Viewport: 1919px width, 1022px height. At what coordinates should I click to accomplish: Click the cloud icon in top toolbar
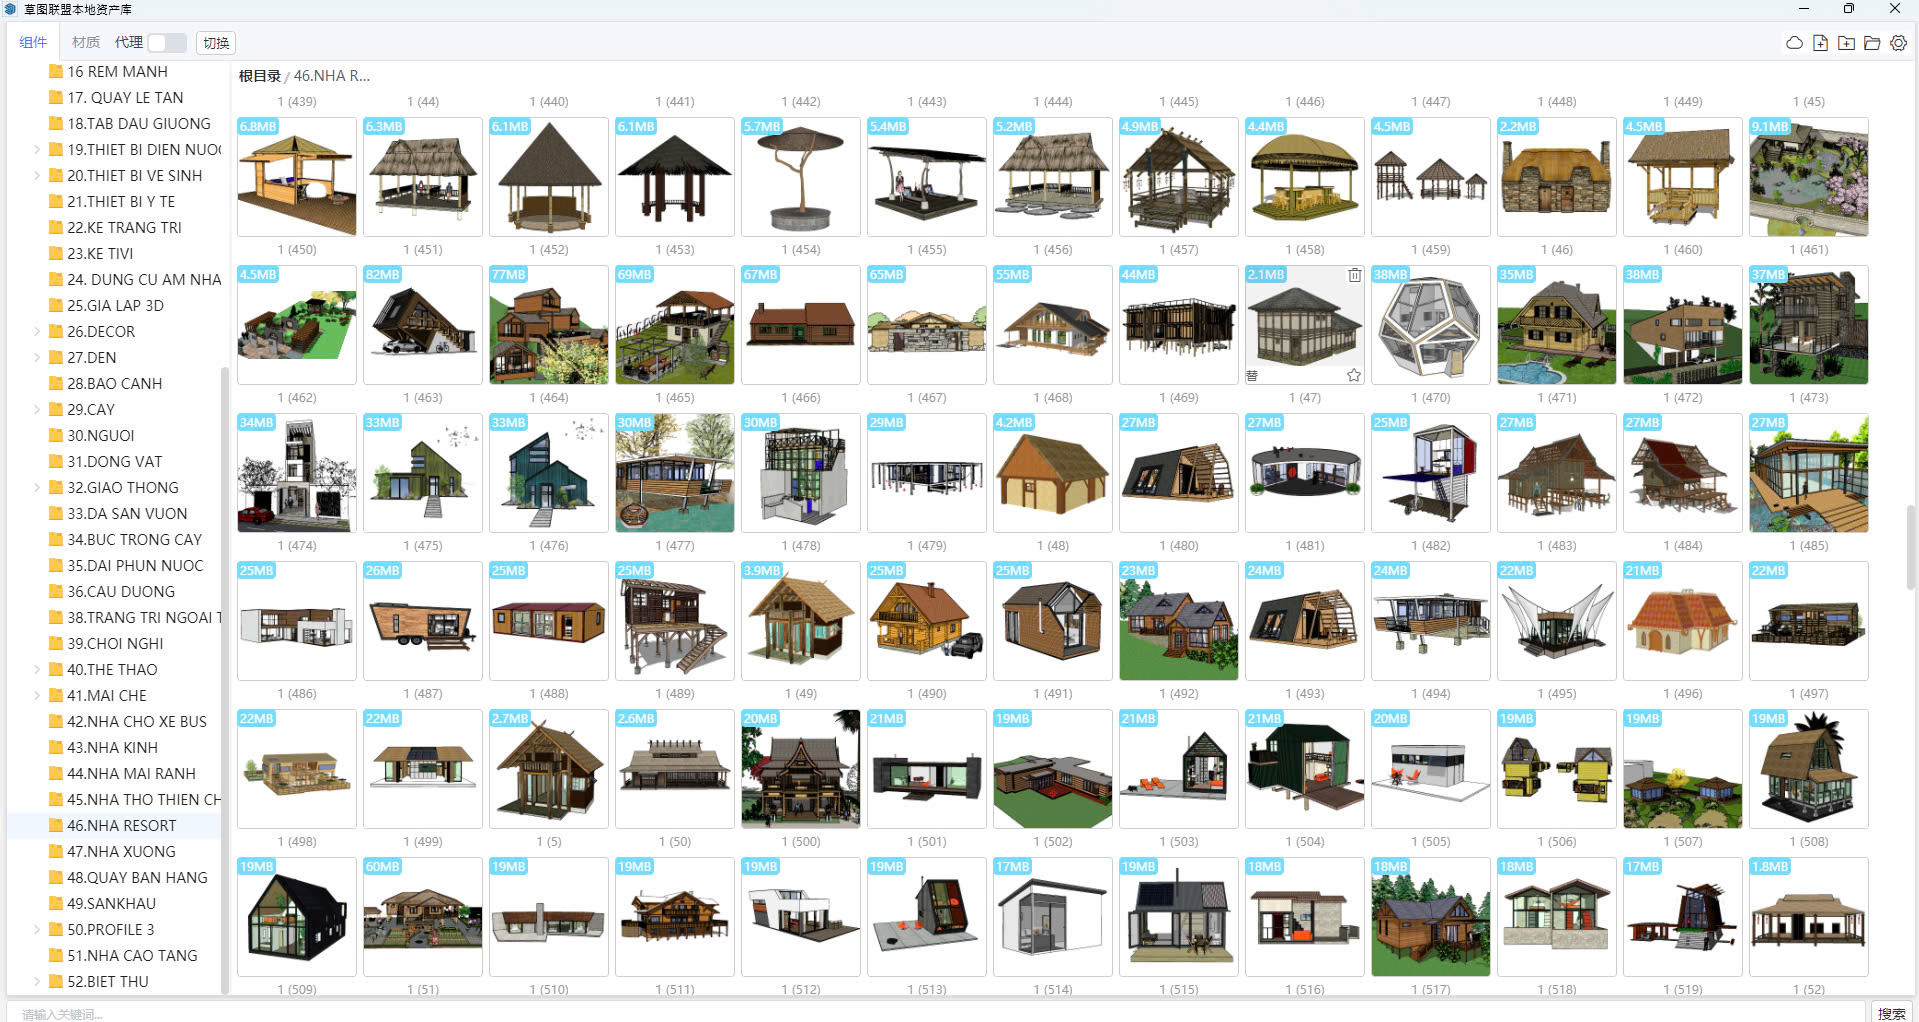pyautogui.click(x=1794, y=43)
